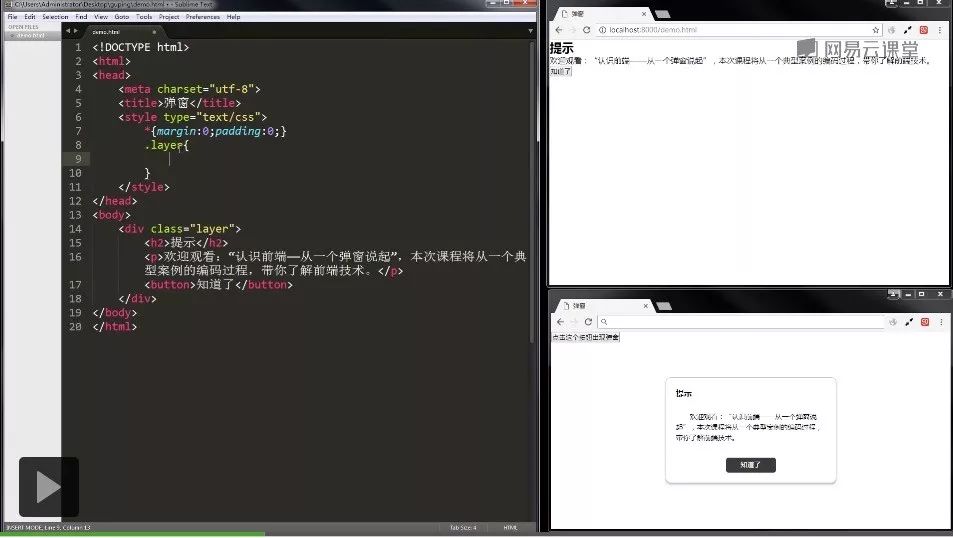Screen dimensions: 953x538
Task: Select the page tab in top Chrome window
Action: coord(602,14)
